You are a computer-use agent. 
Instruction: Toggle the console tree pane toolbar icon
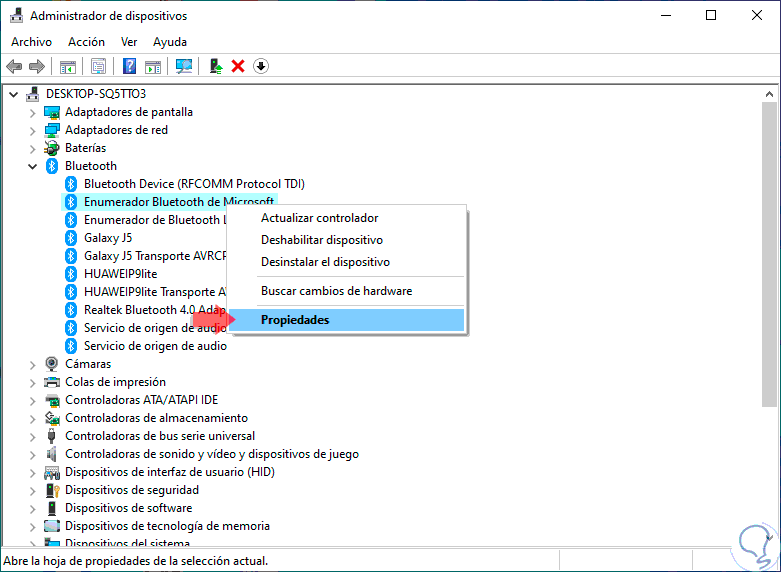(x=68, y=66)
